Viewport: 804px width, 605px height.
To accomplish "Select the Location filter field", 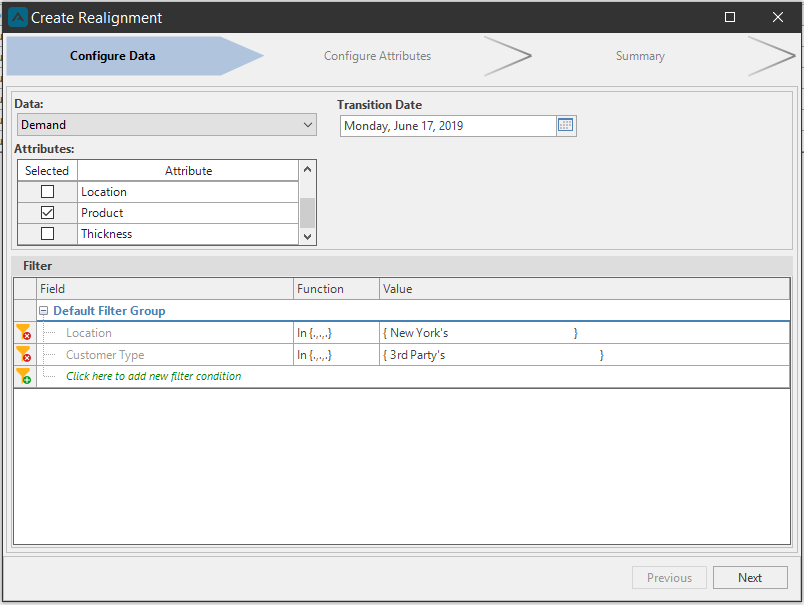I will click(x=89, y=333).
